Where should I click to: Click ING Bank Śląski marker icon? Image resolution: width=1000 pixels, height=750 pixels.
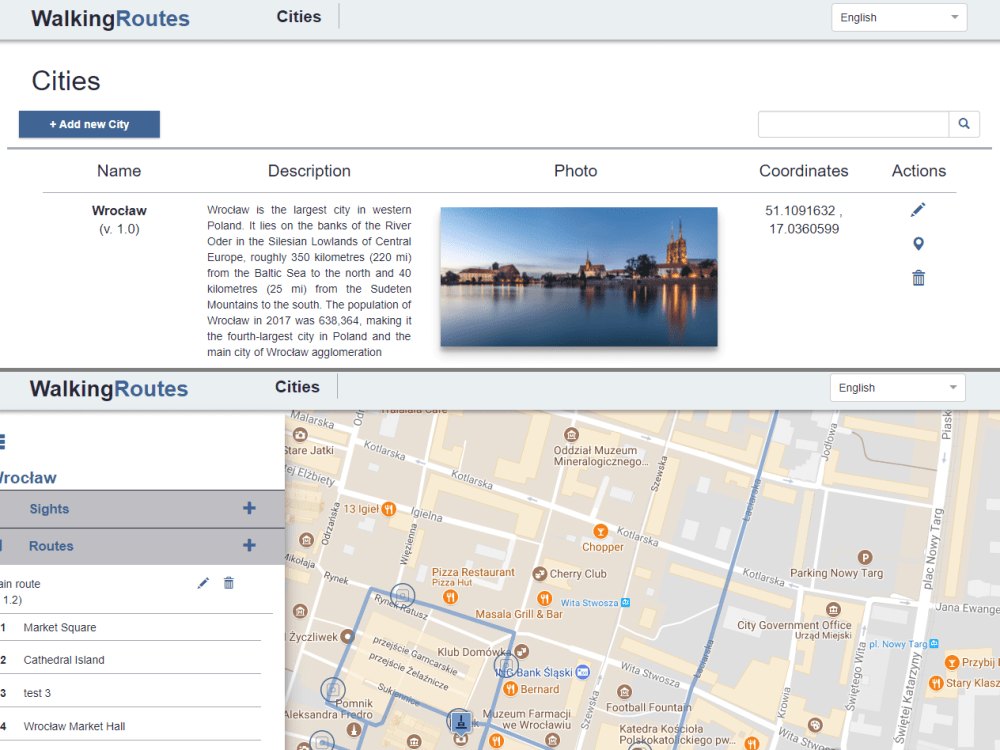(582, 672)
